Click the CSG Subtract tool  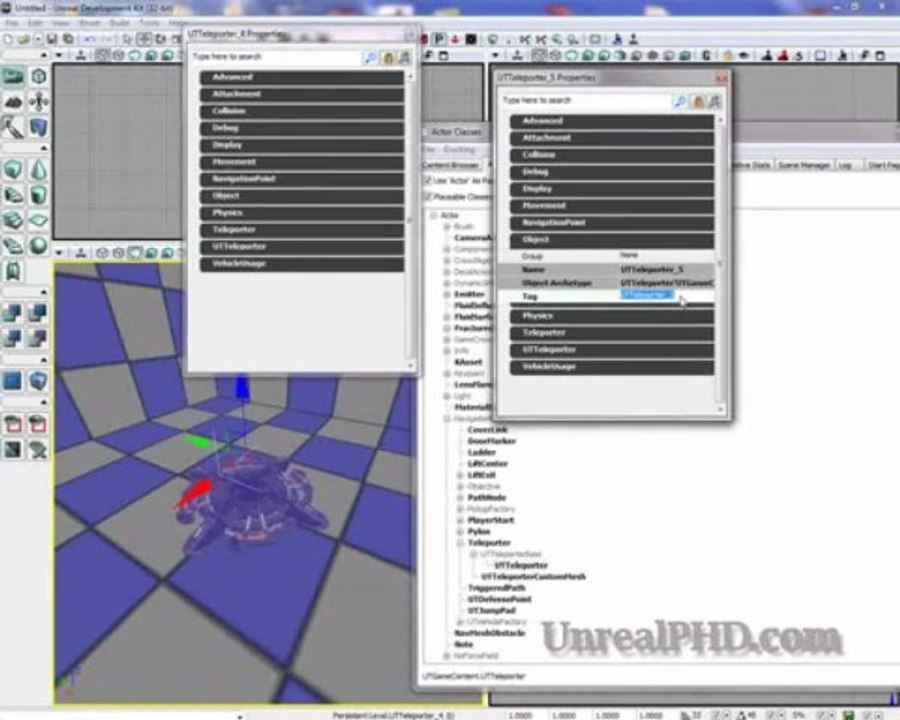tap(38, 313)
